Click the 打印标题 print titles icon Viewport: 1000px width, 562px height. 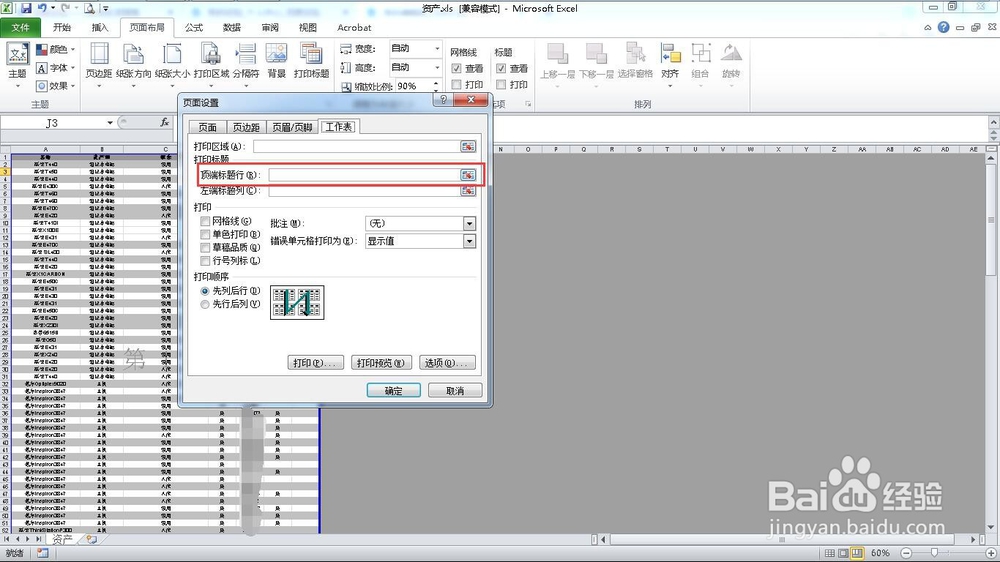tap(311, 56)
